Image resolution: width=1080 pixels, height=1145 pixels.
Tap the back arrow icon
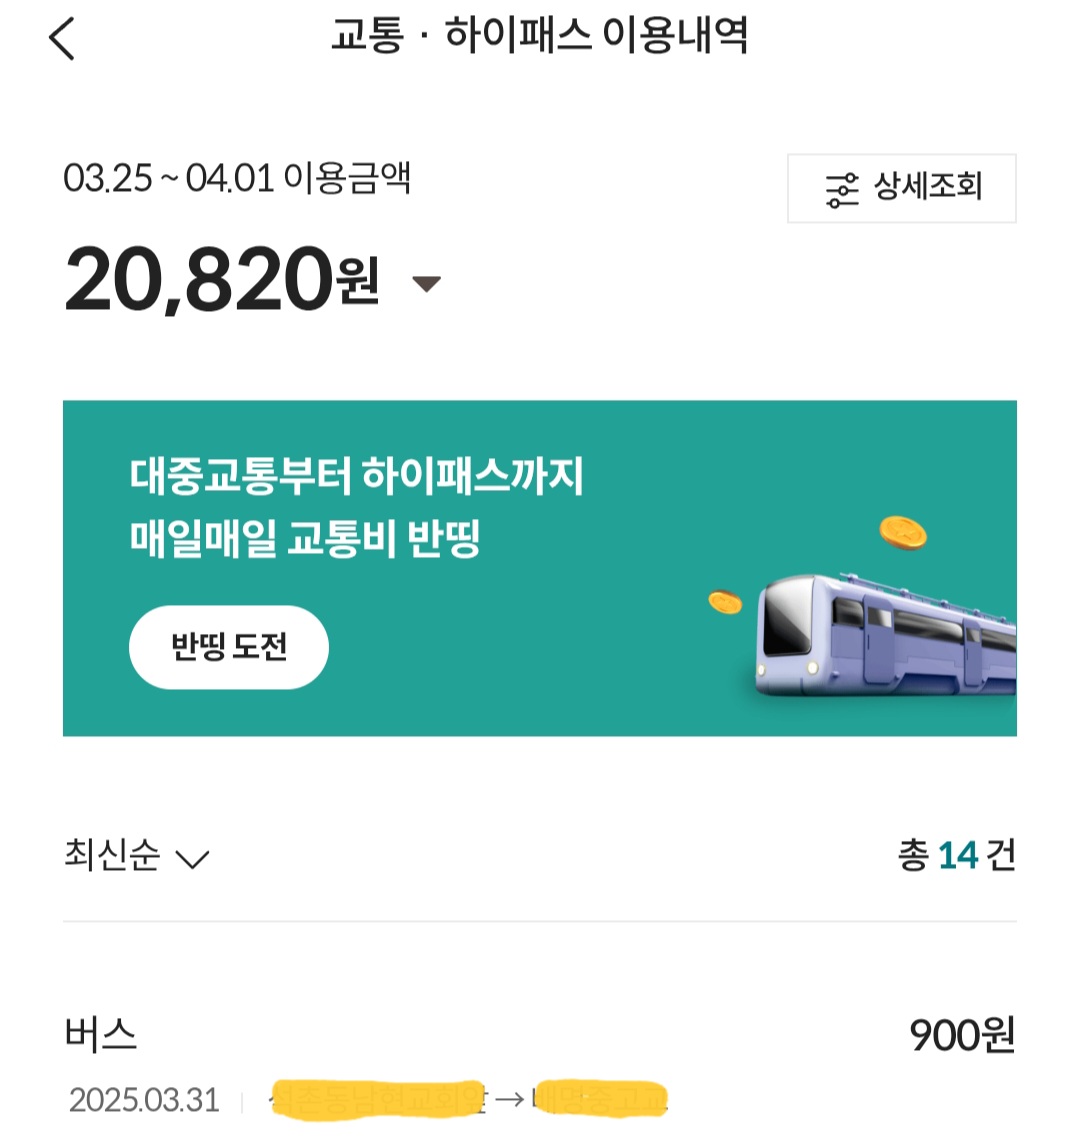point(62,39)
